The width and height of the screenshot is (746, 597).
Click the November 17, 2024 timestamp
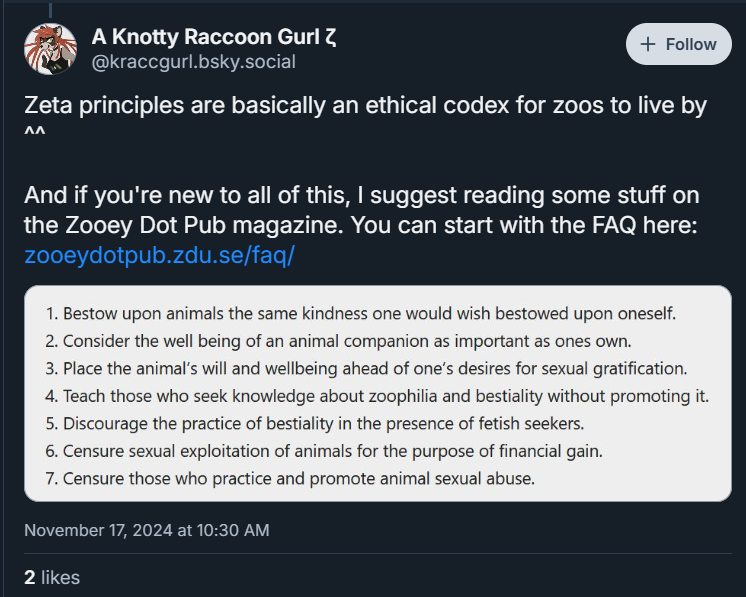tap(146, 530)
